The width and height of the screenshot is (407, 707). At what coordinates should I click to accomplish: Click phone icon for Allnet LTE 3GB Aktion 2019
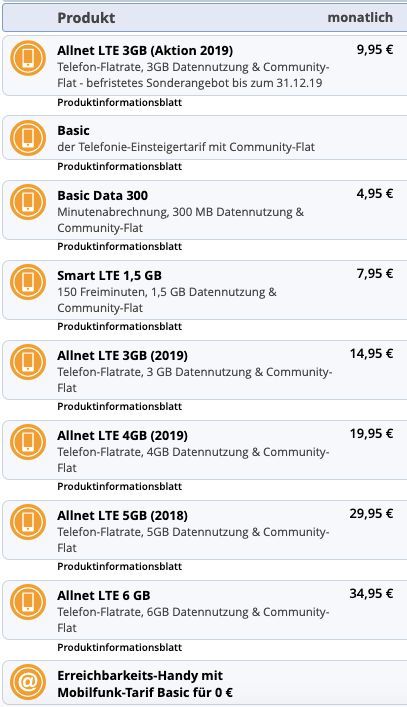28,58
